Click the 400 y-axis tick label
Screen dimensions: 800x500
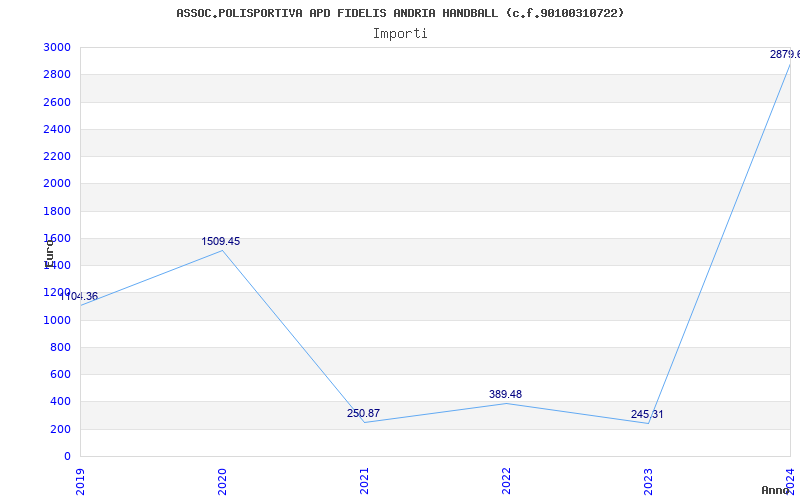(x=61, y=402)
